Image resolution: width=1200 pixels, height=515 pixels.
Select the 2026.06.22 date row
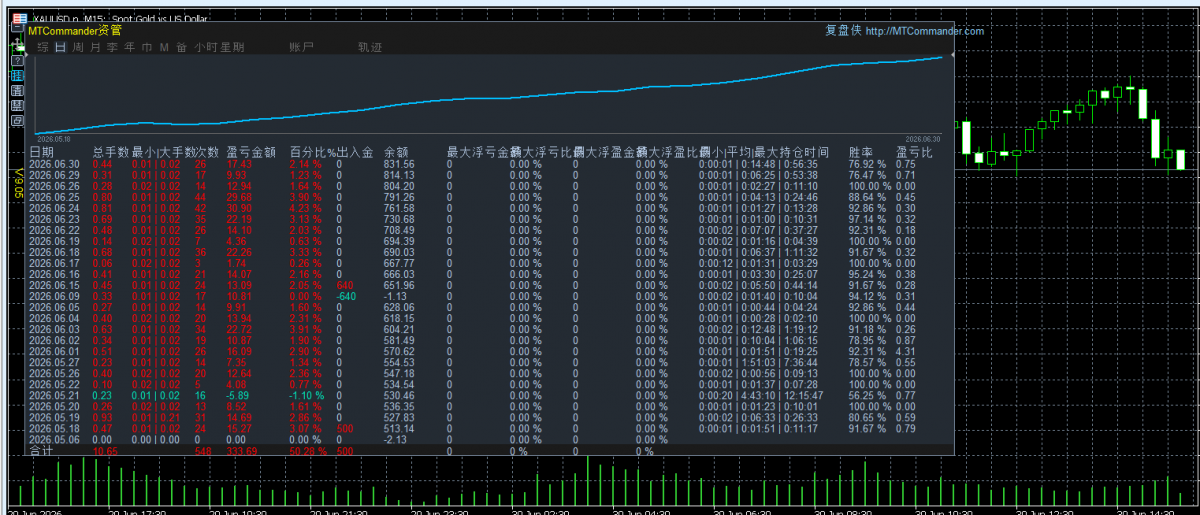[54, 230]
